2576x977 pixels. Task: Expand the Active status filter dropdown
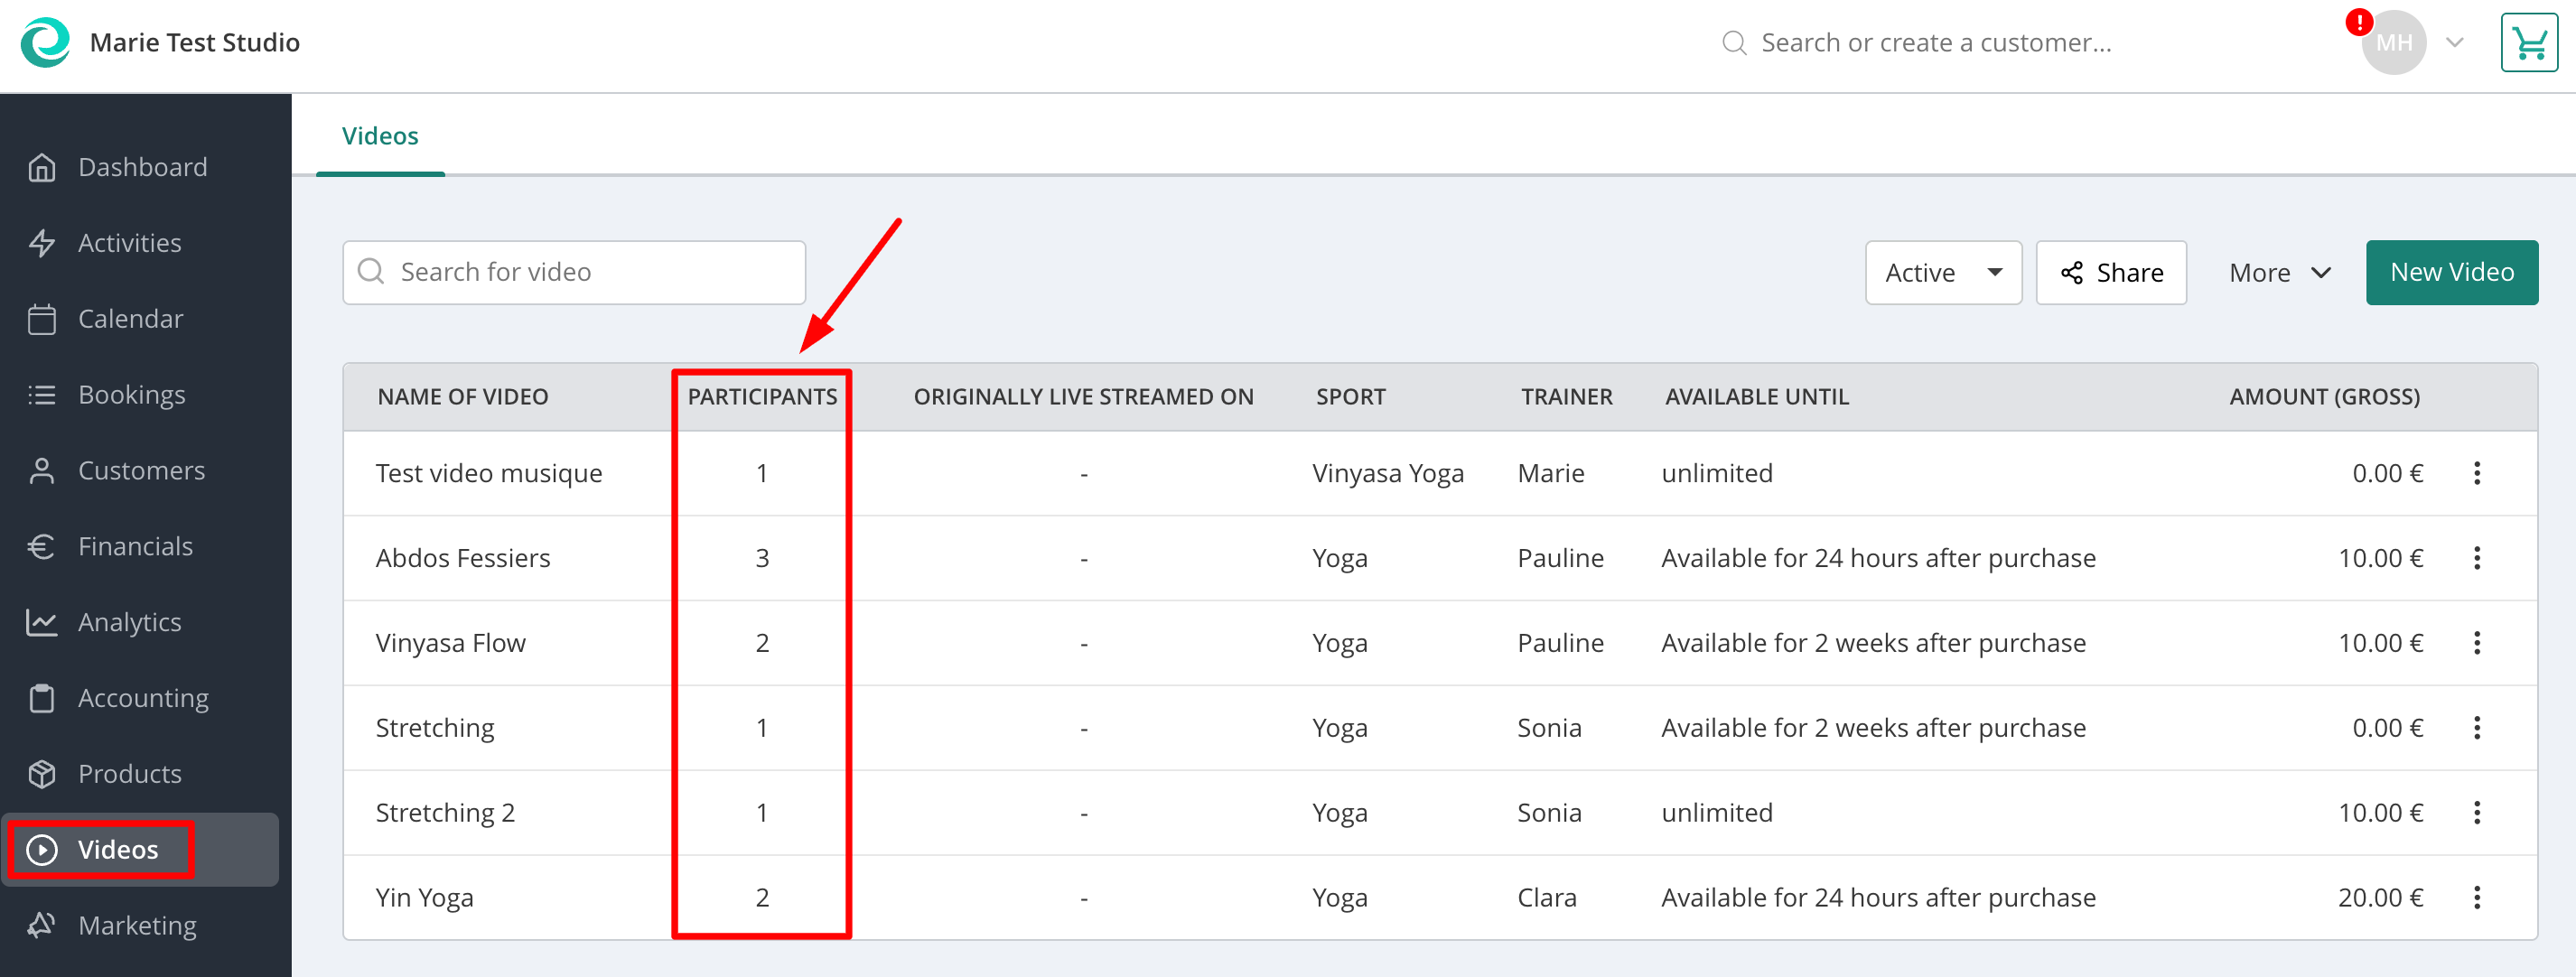point(1943,272)
